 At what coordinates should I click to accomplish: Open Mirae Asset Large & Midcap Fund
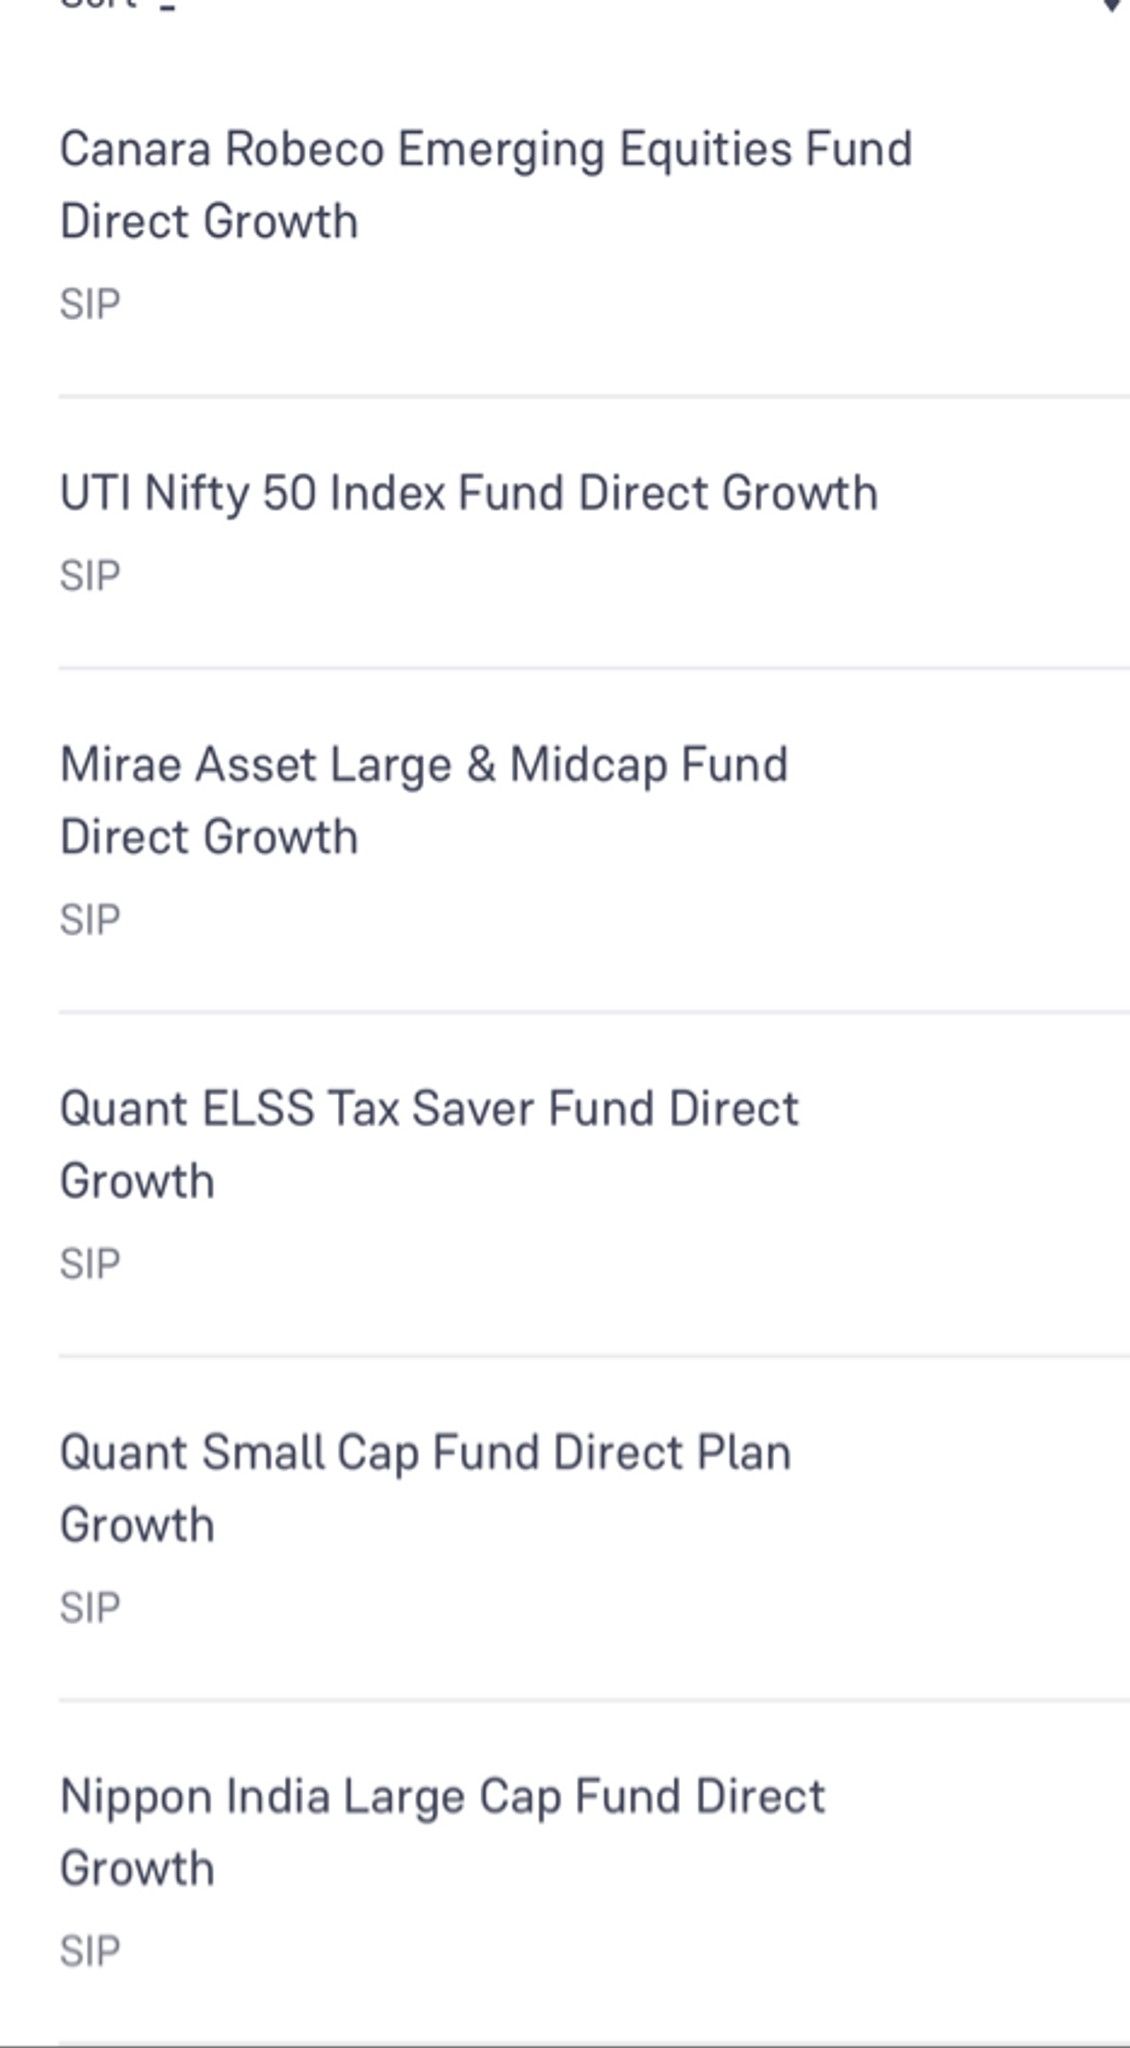[x=424, y=765]
